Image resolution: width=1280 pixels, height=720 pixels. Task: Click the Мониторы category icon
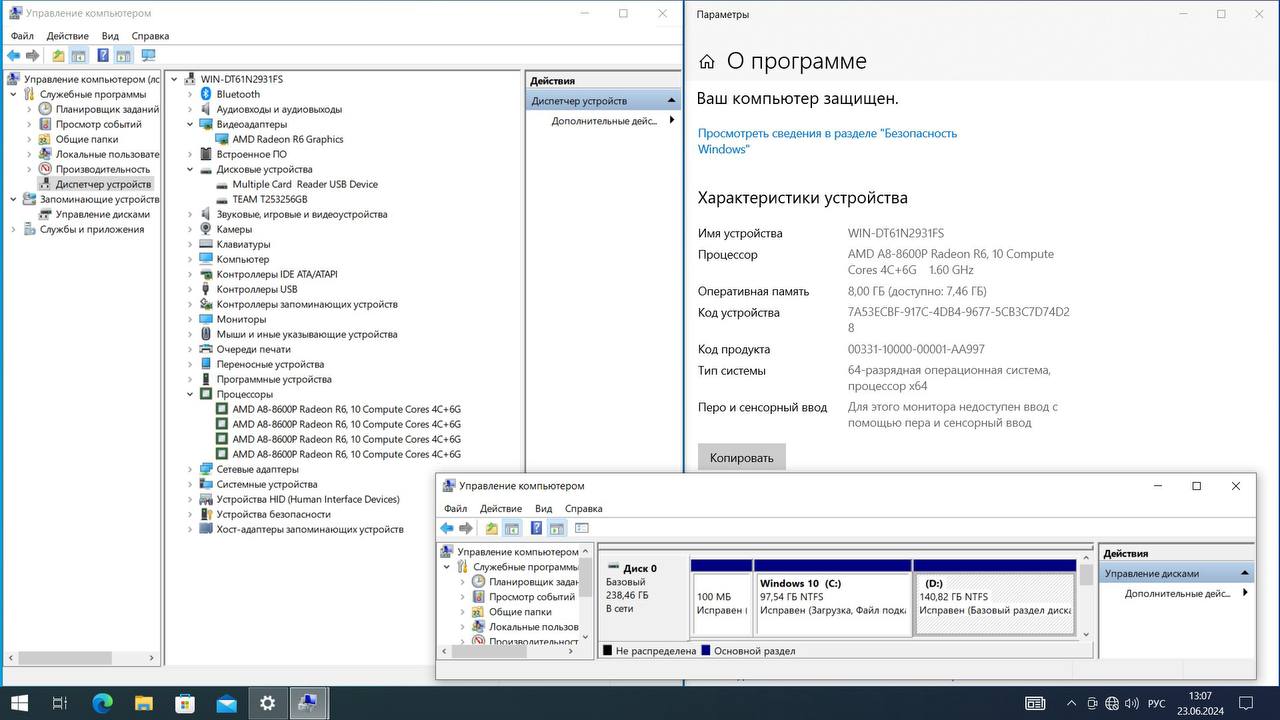coord(207,319)
